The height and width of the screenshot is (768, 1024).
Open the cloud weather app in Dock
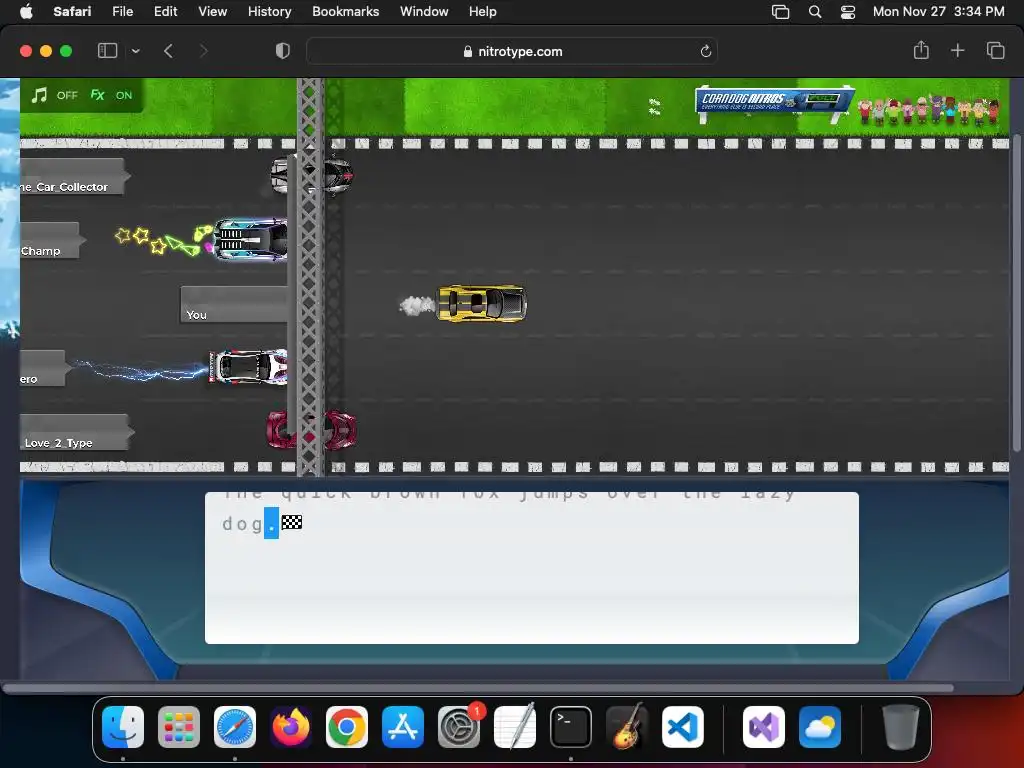(820, 727)
